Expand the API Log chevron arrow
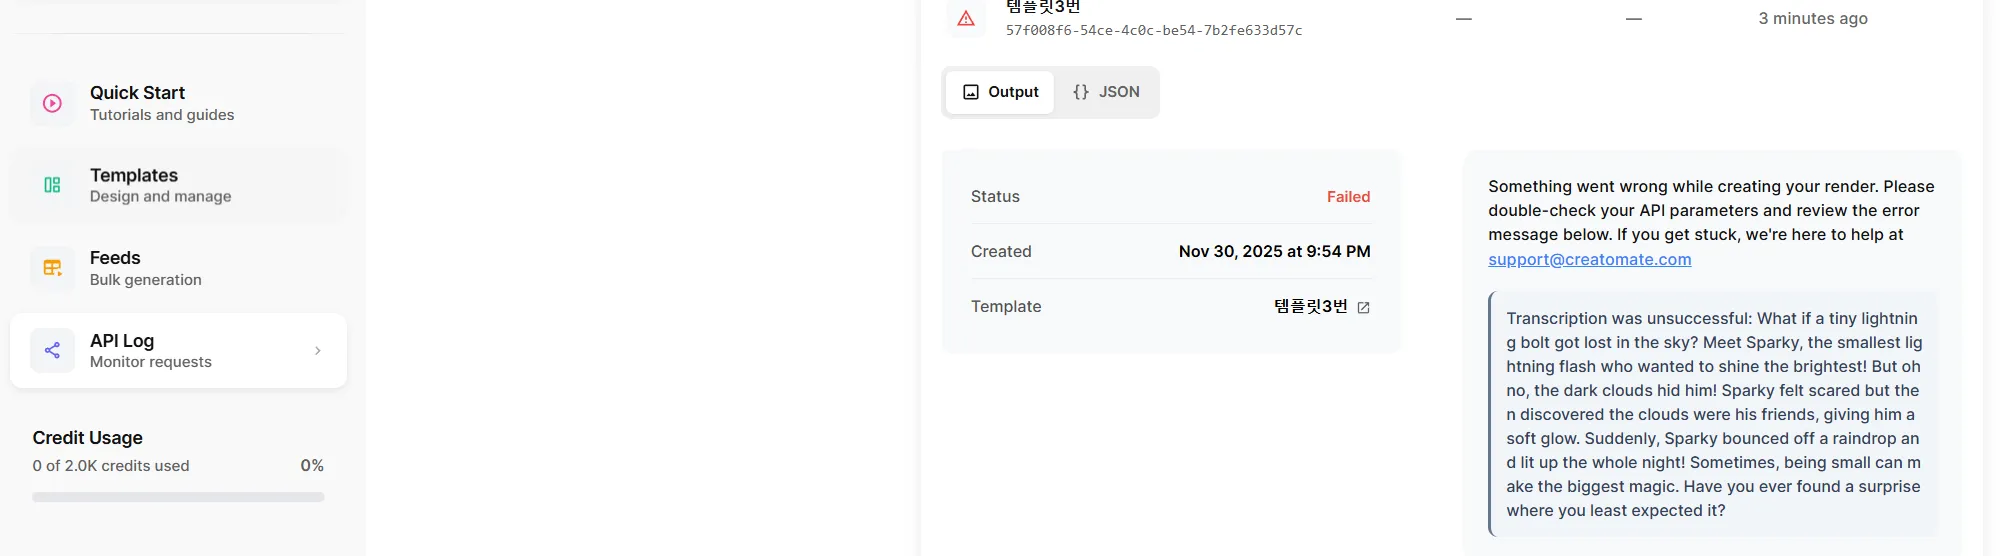Image resolution: width=2010 pixels, height=556 pixels. pos(318,351)
